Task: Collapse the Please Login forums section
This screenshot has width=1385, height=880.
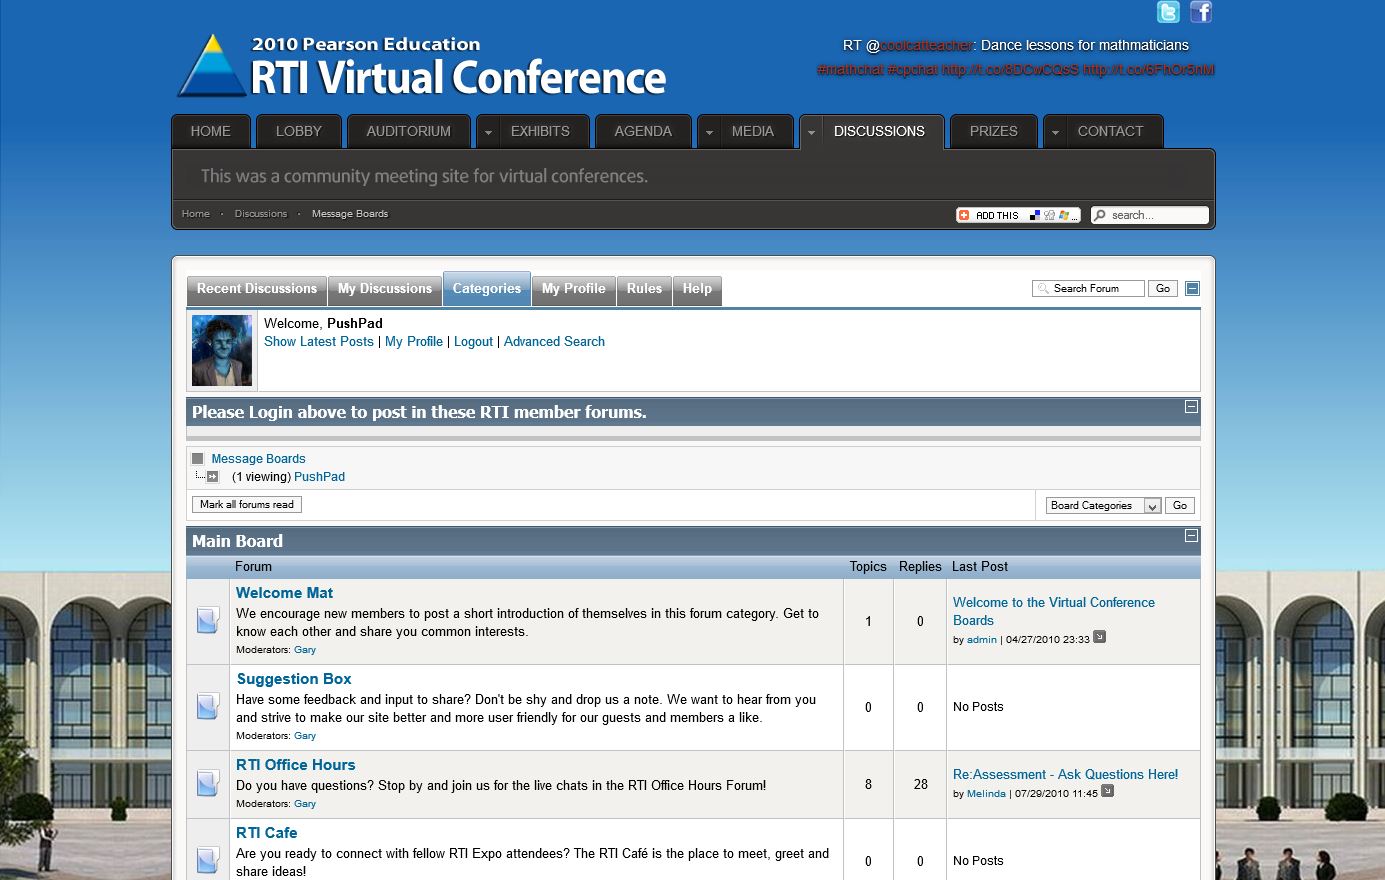Action: [1191, 407]
